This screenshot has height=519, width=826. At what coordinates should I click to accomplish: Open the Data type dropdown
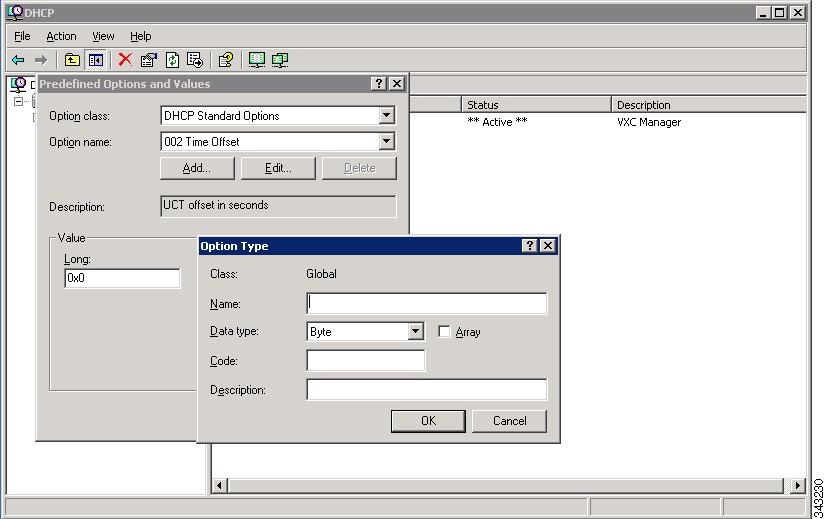pos(416,331)
